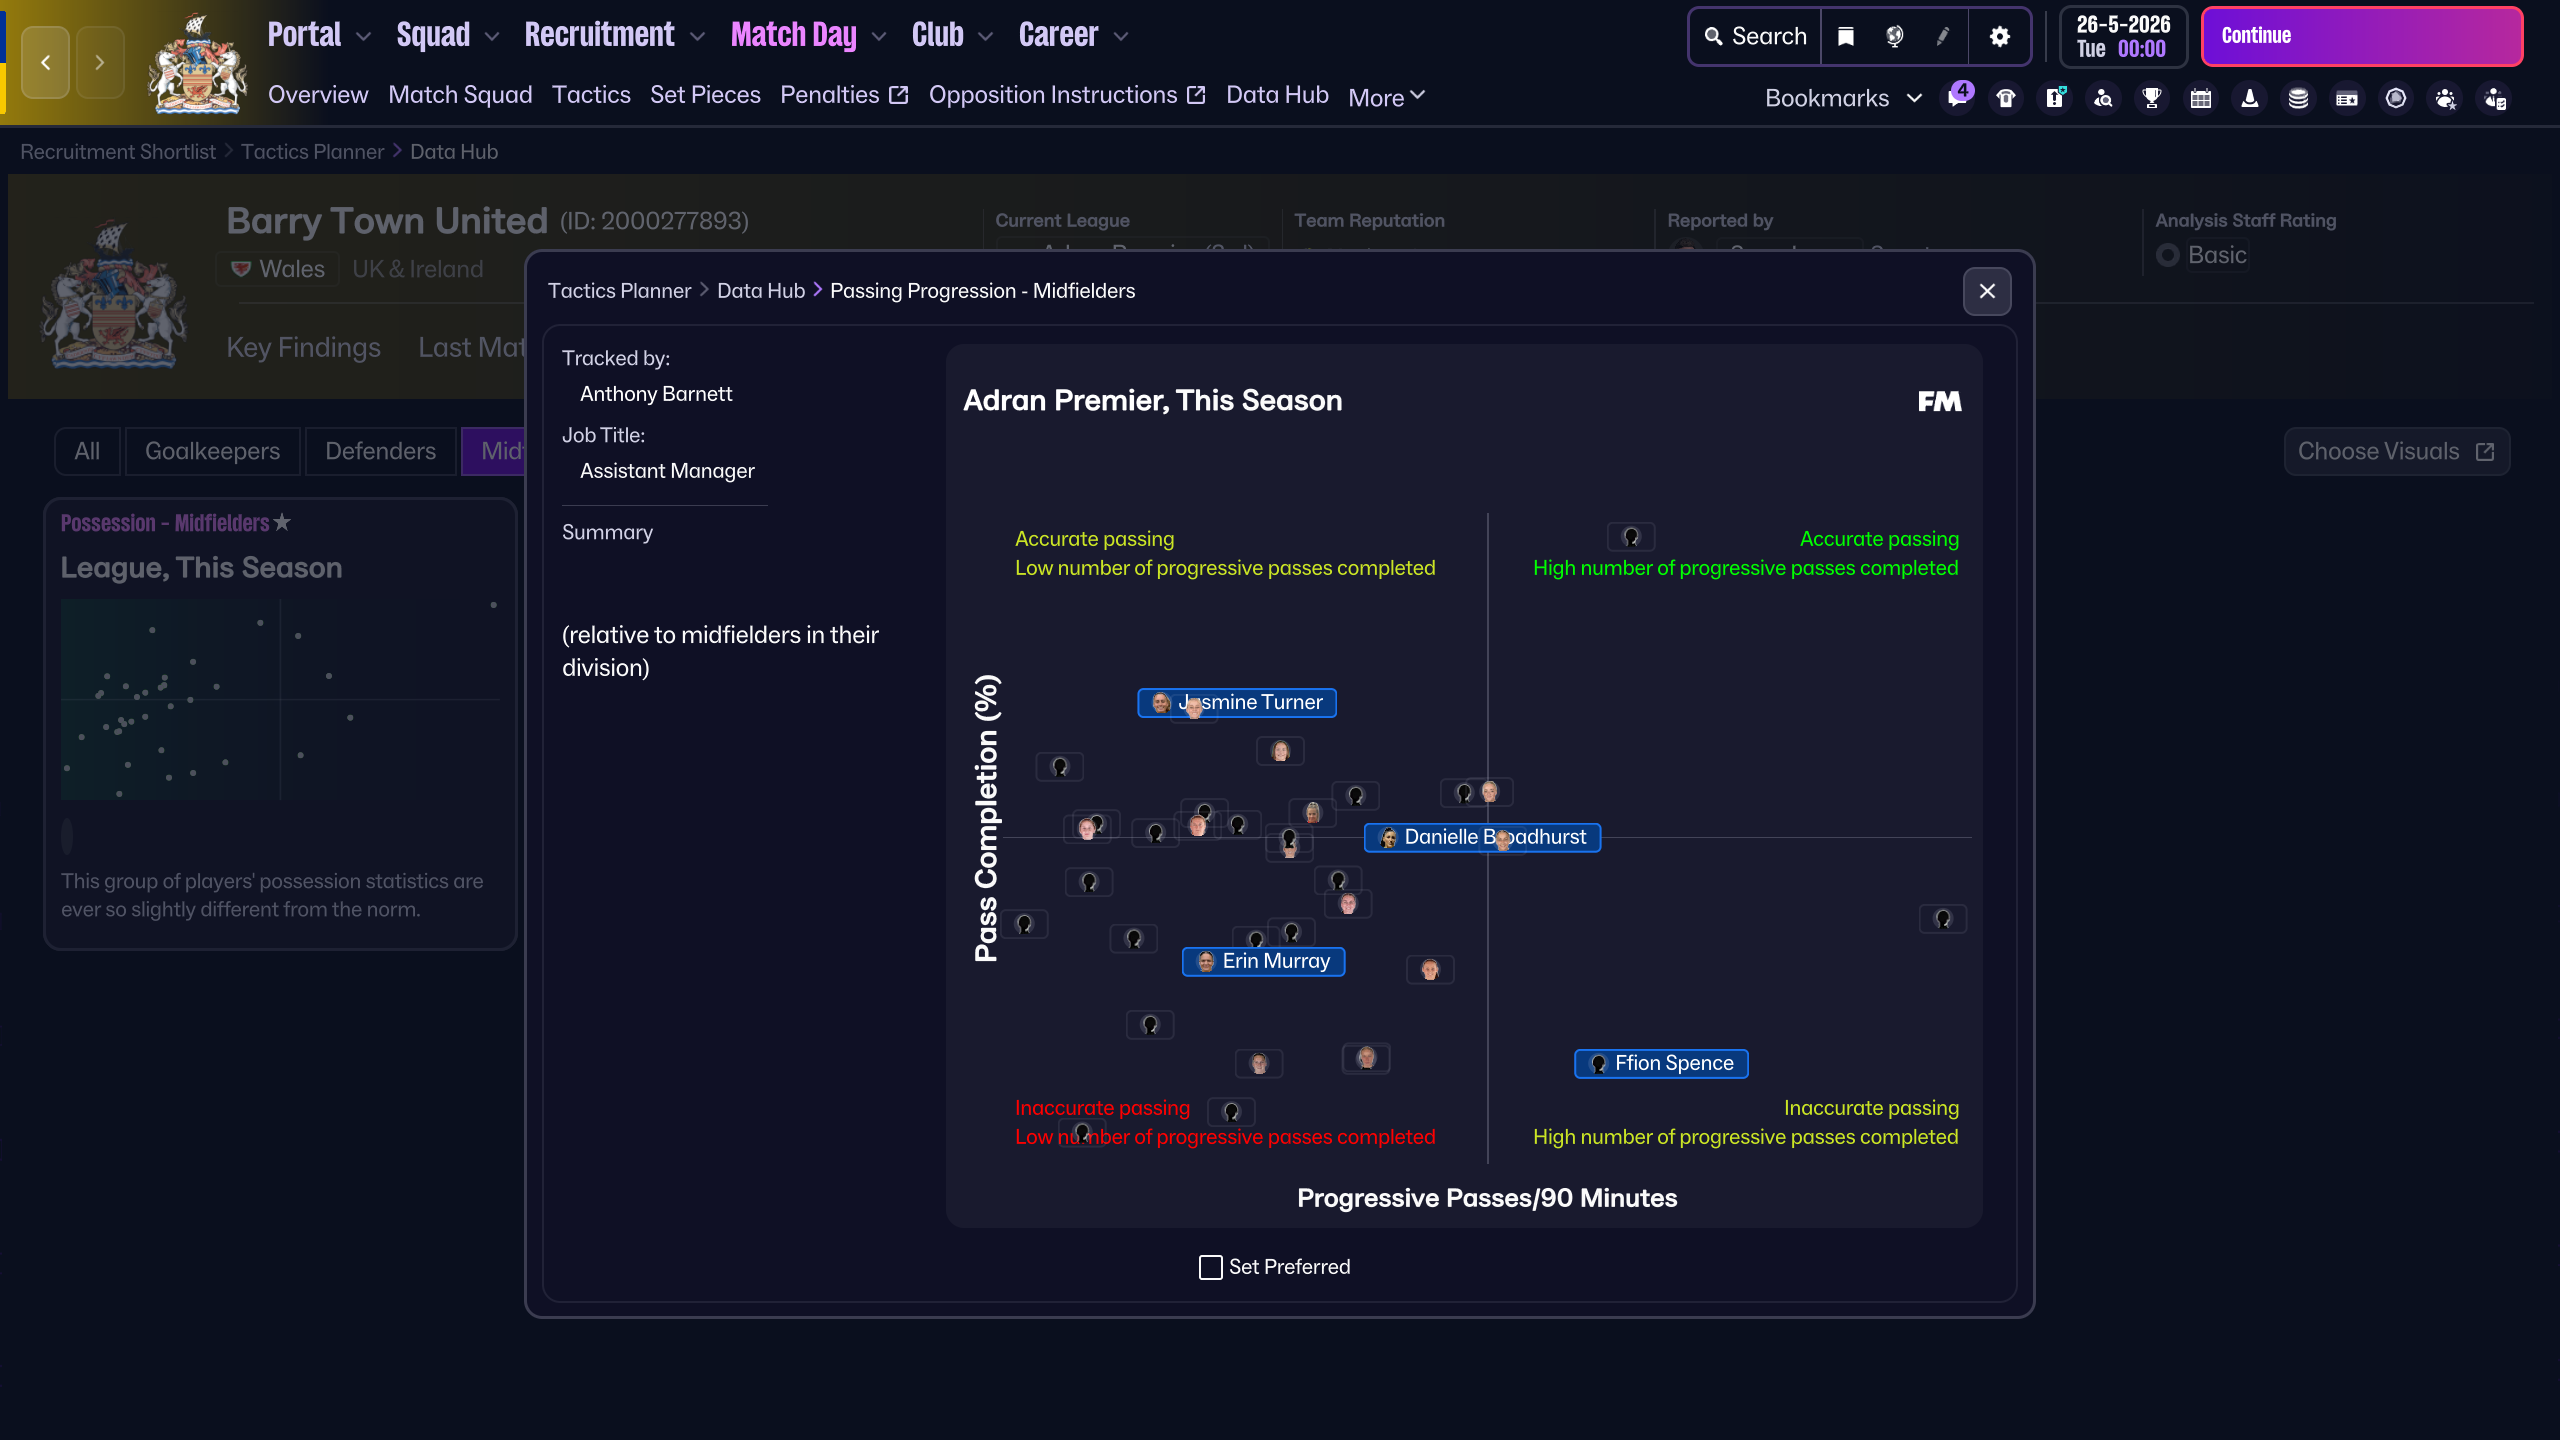The height and width of the screenshot is (1440, 2560).
Task: Open the calendar schedule bookmark icon
Action: point(2201,98)
